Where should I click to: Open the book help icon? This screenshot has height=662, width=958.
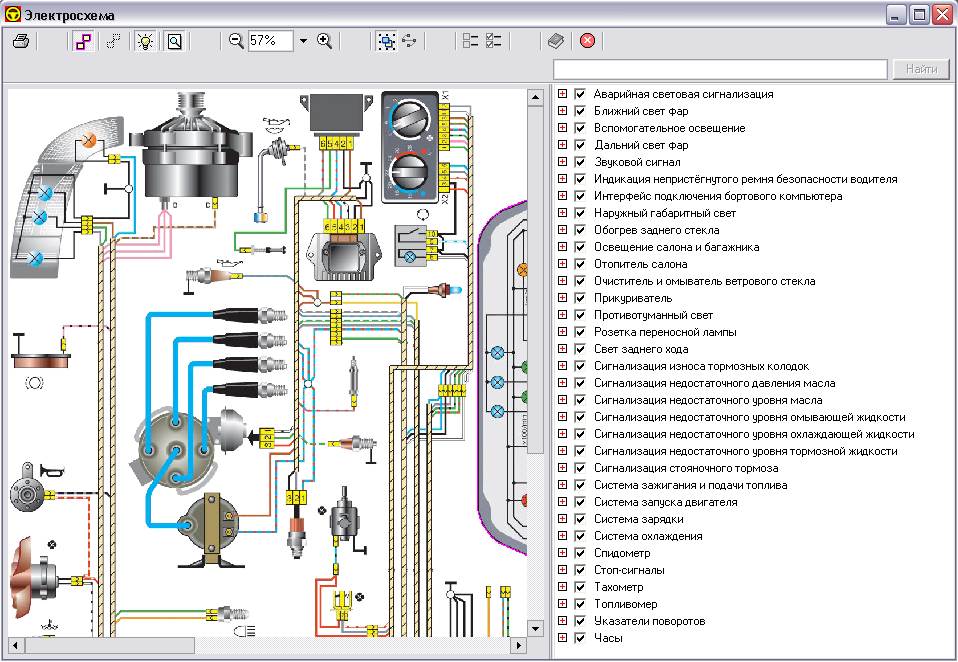point(556,41)
